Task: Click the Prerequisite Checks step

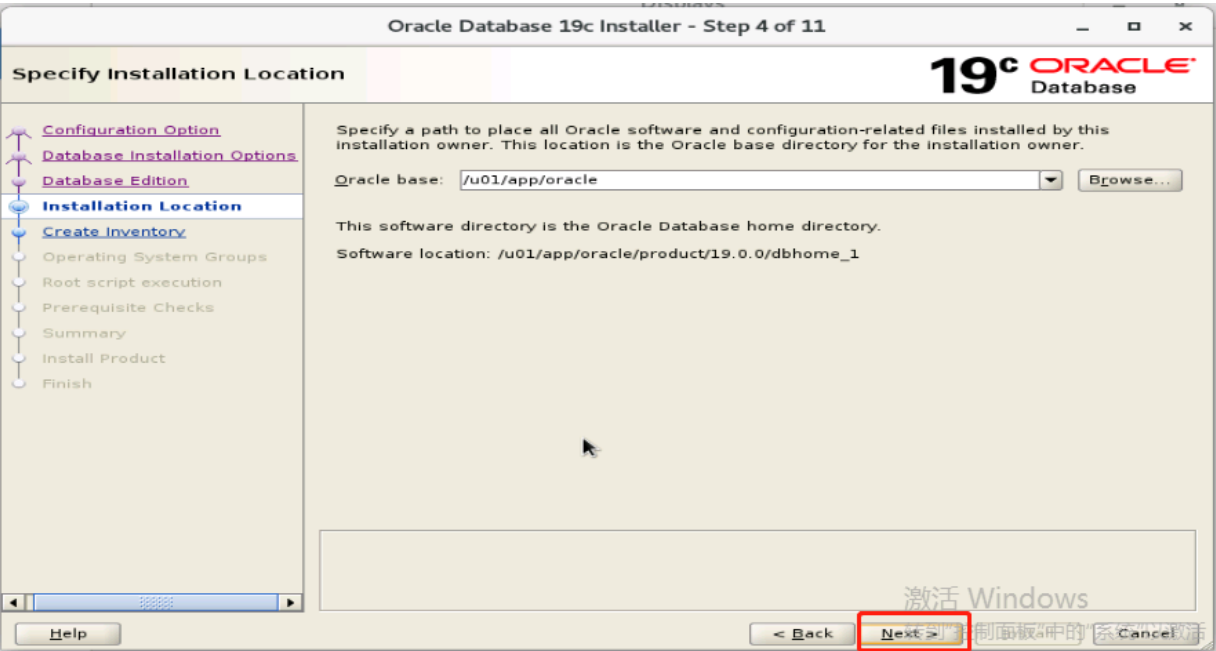Action: 128,308
